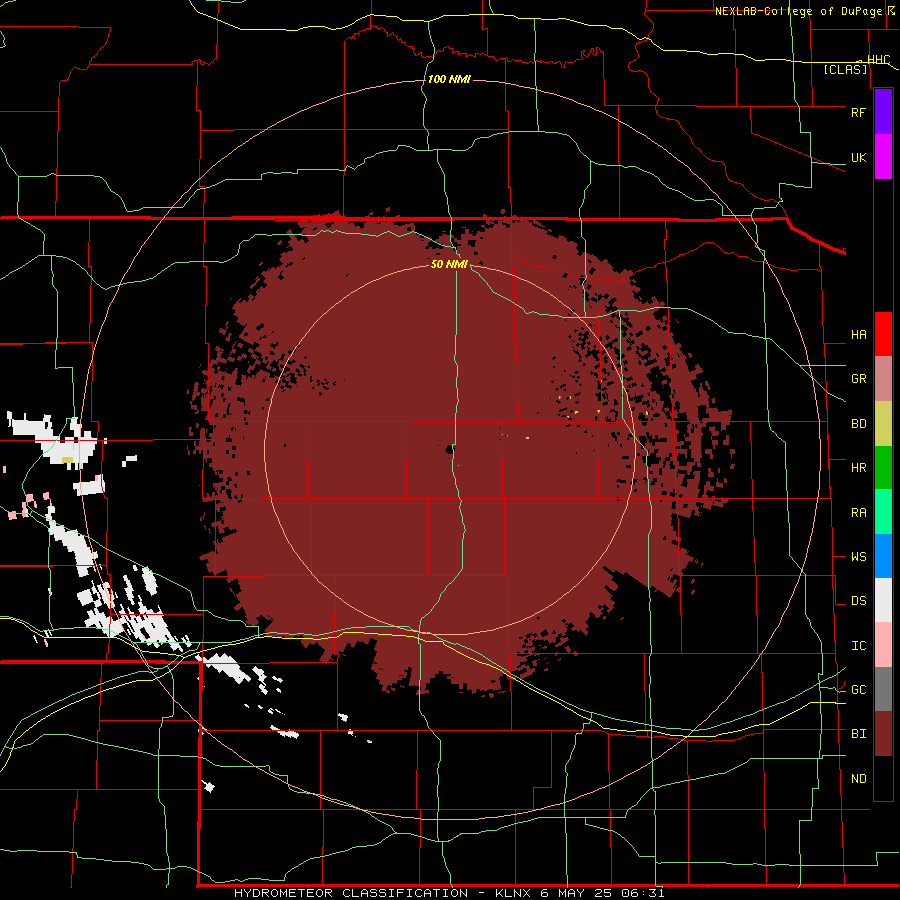
Task: Click the 06:31 timestamp text
Action: click(x=642, y=893)
